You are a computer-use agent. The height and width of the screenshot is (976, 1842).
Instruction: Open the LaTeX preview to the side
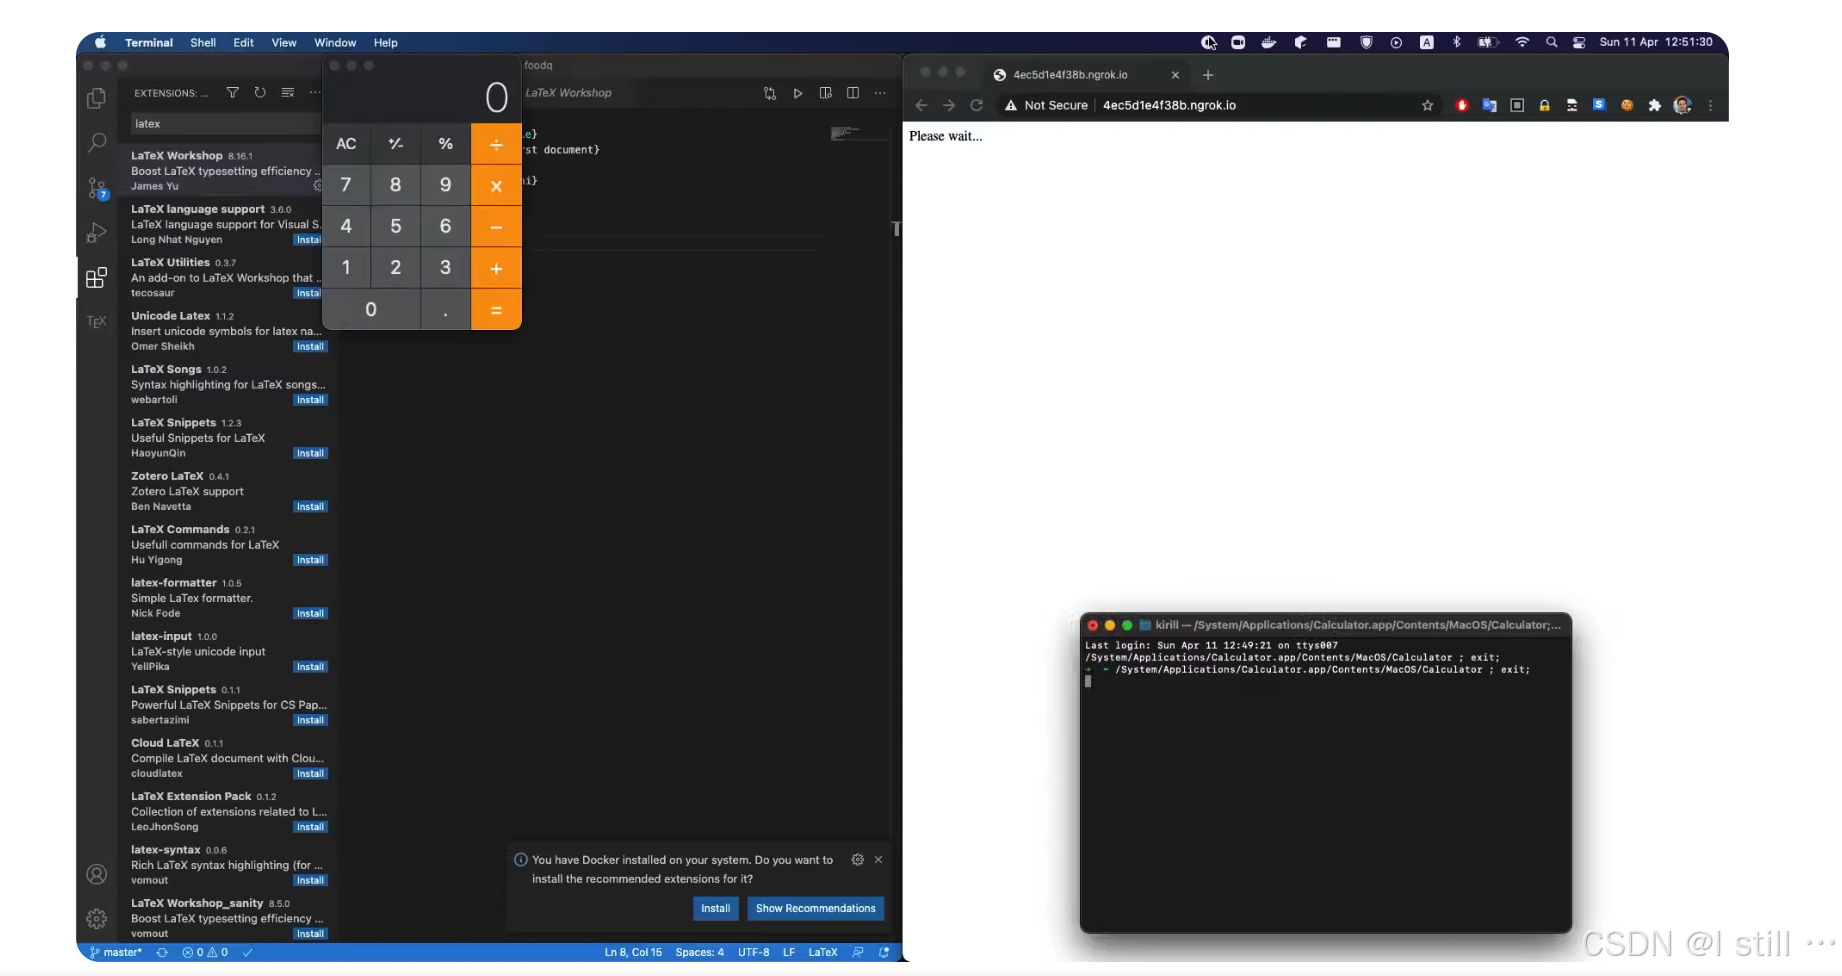coord(826,93)
